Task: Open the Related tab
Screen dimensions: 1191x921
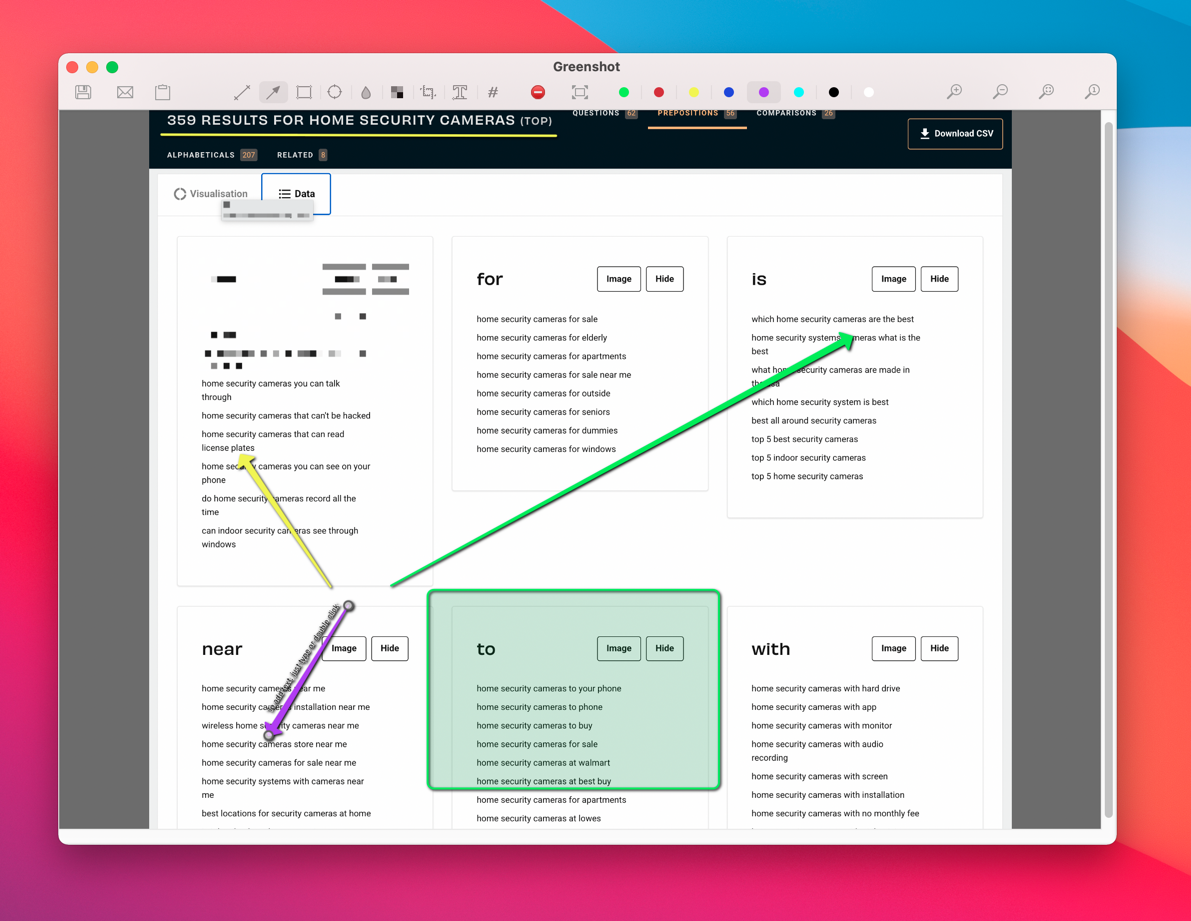Action: pyautogui.click(x=302, y=155)
